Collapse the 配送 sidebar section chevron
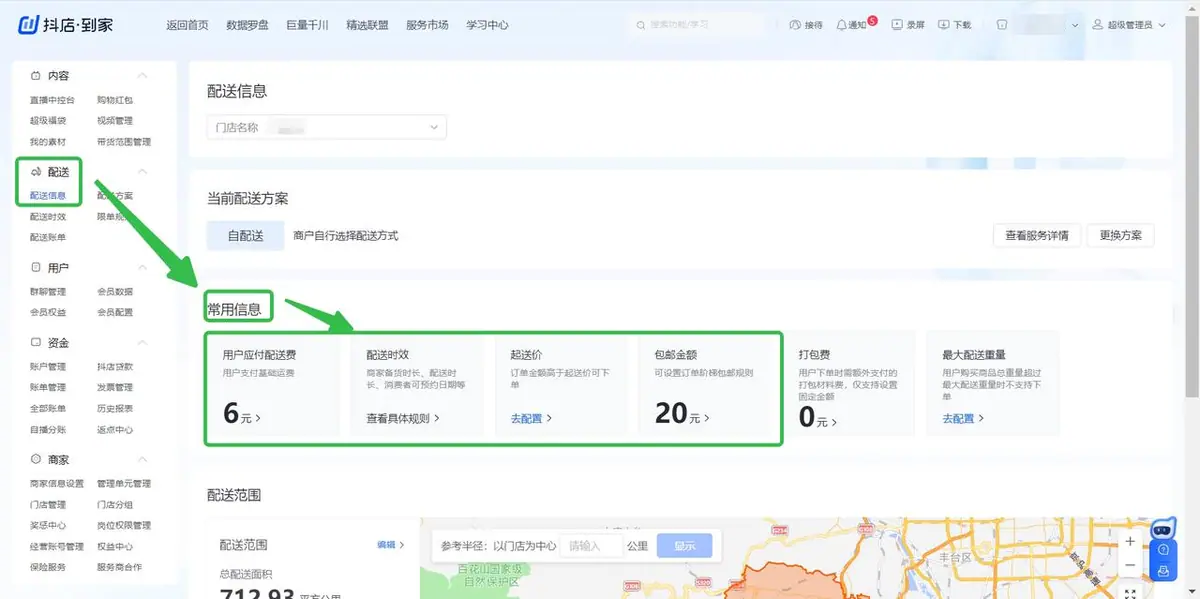The image size is (1200, 599). pos(142,172)
